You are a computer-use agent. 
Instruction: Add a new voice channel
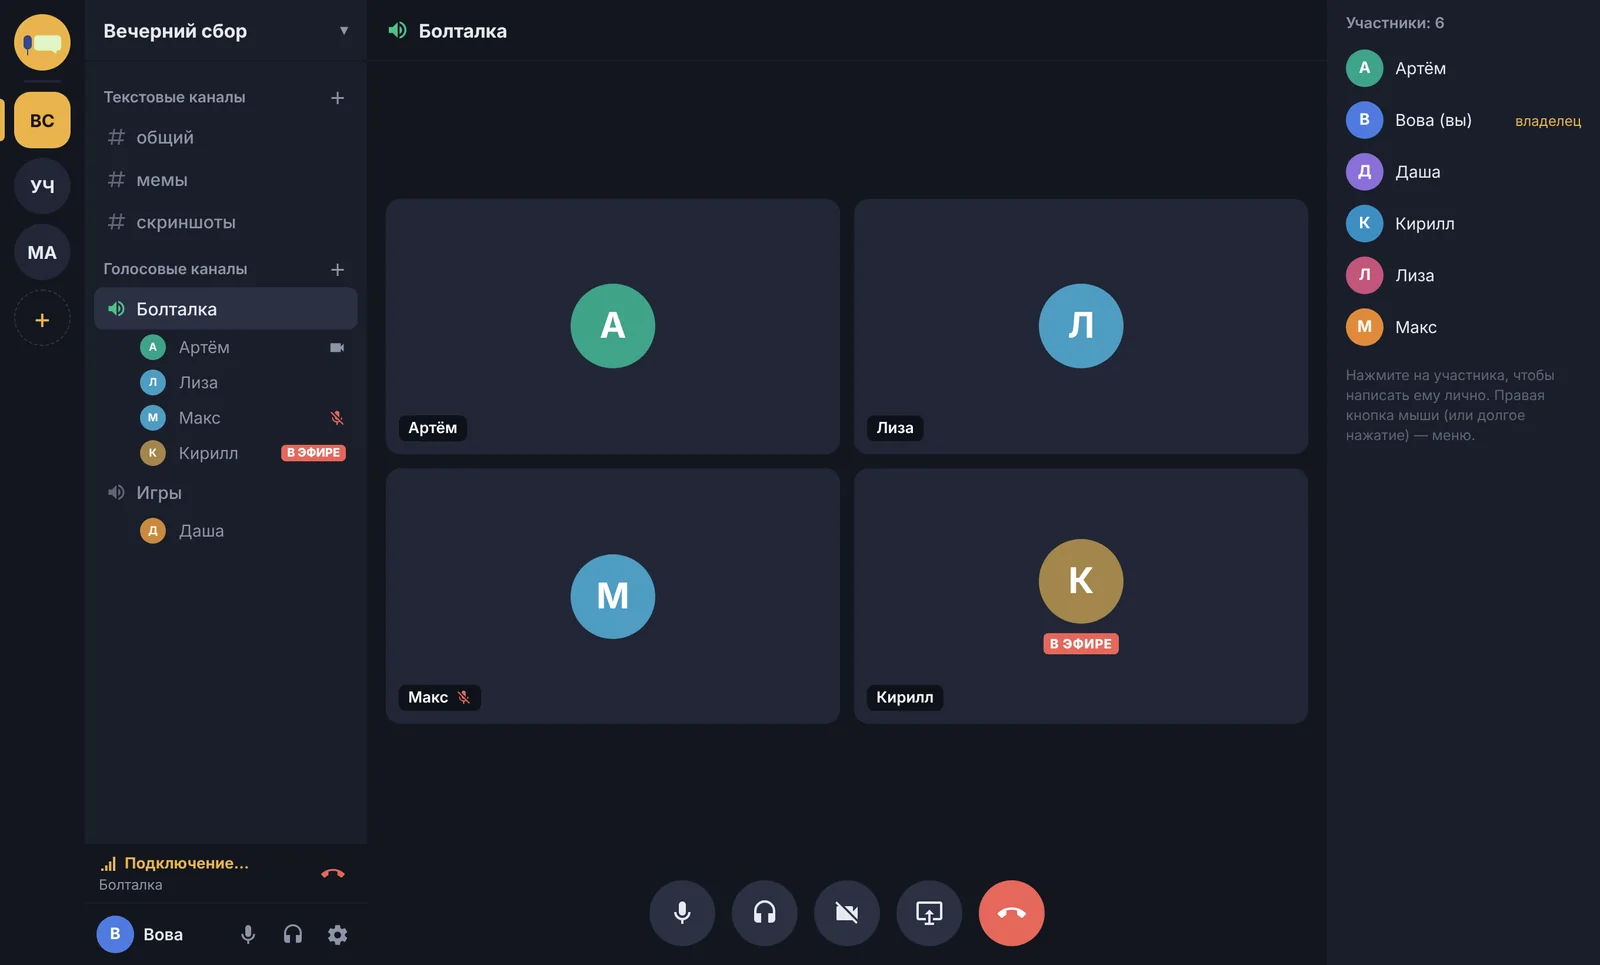click(337, 270)
